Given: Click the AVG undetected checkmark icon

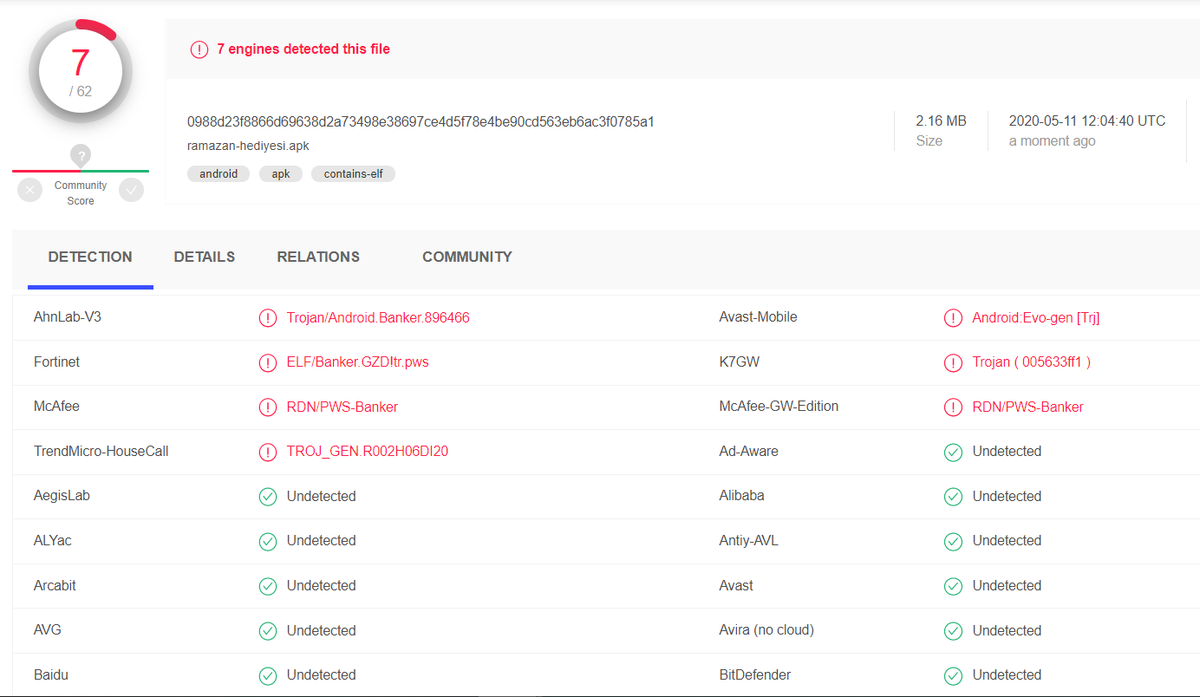Looking at the screenshot, I should point(268,631).
